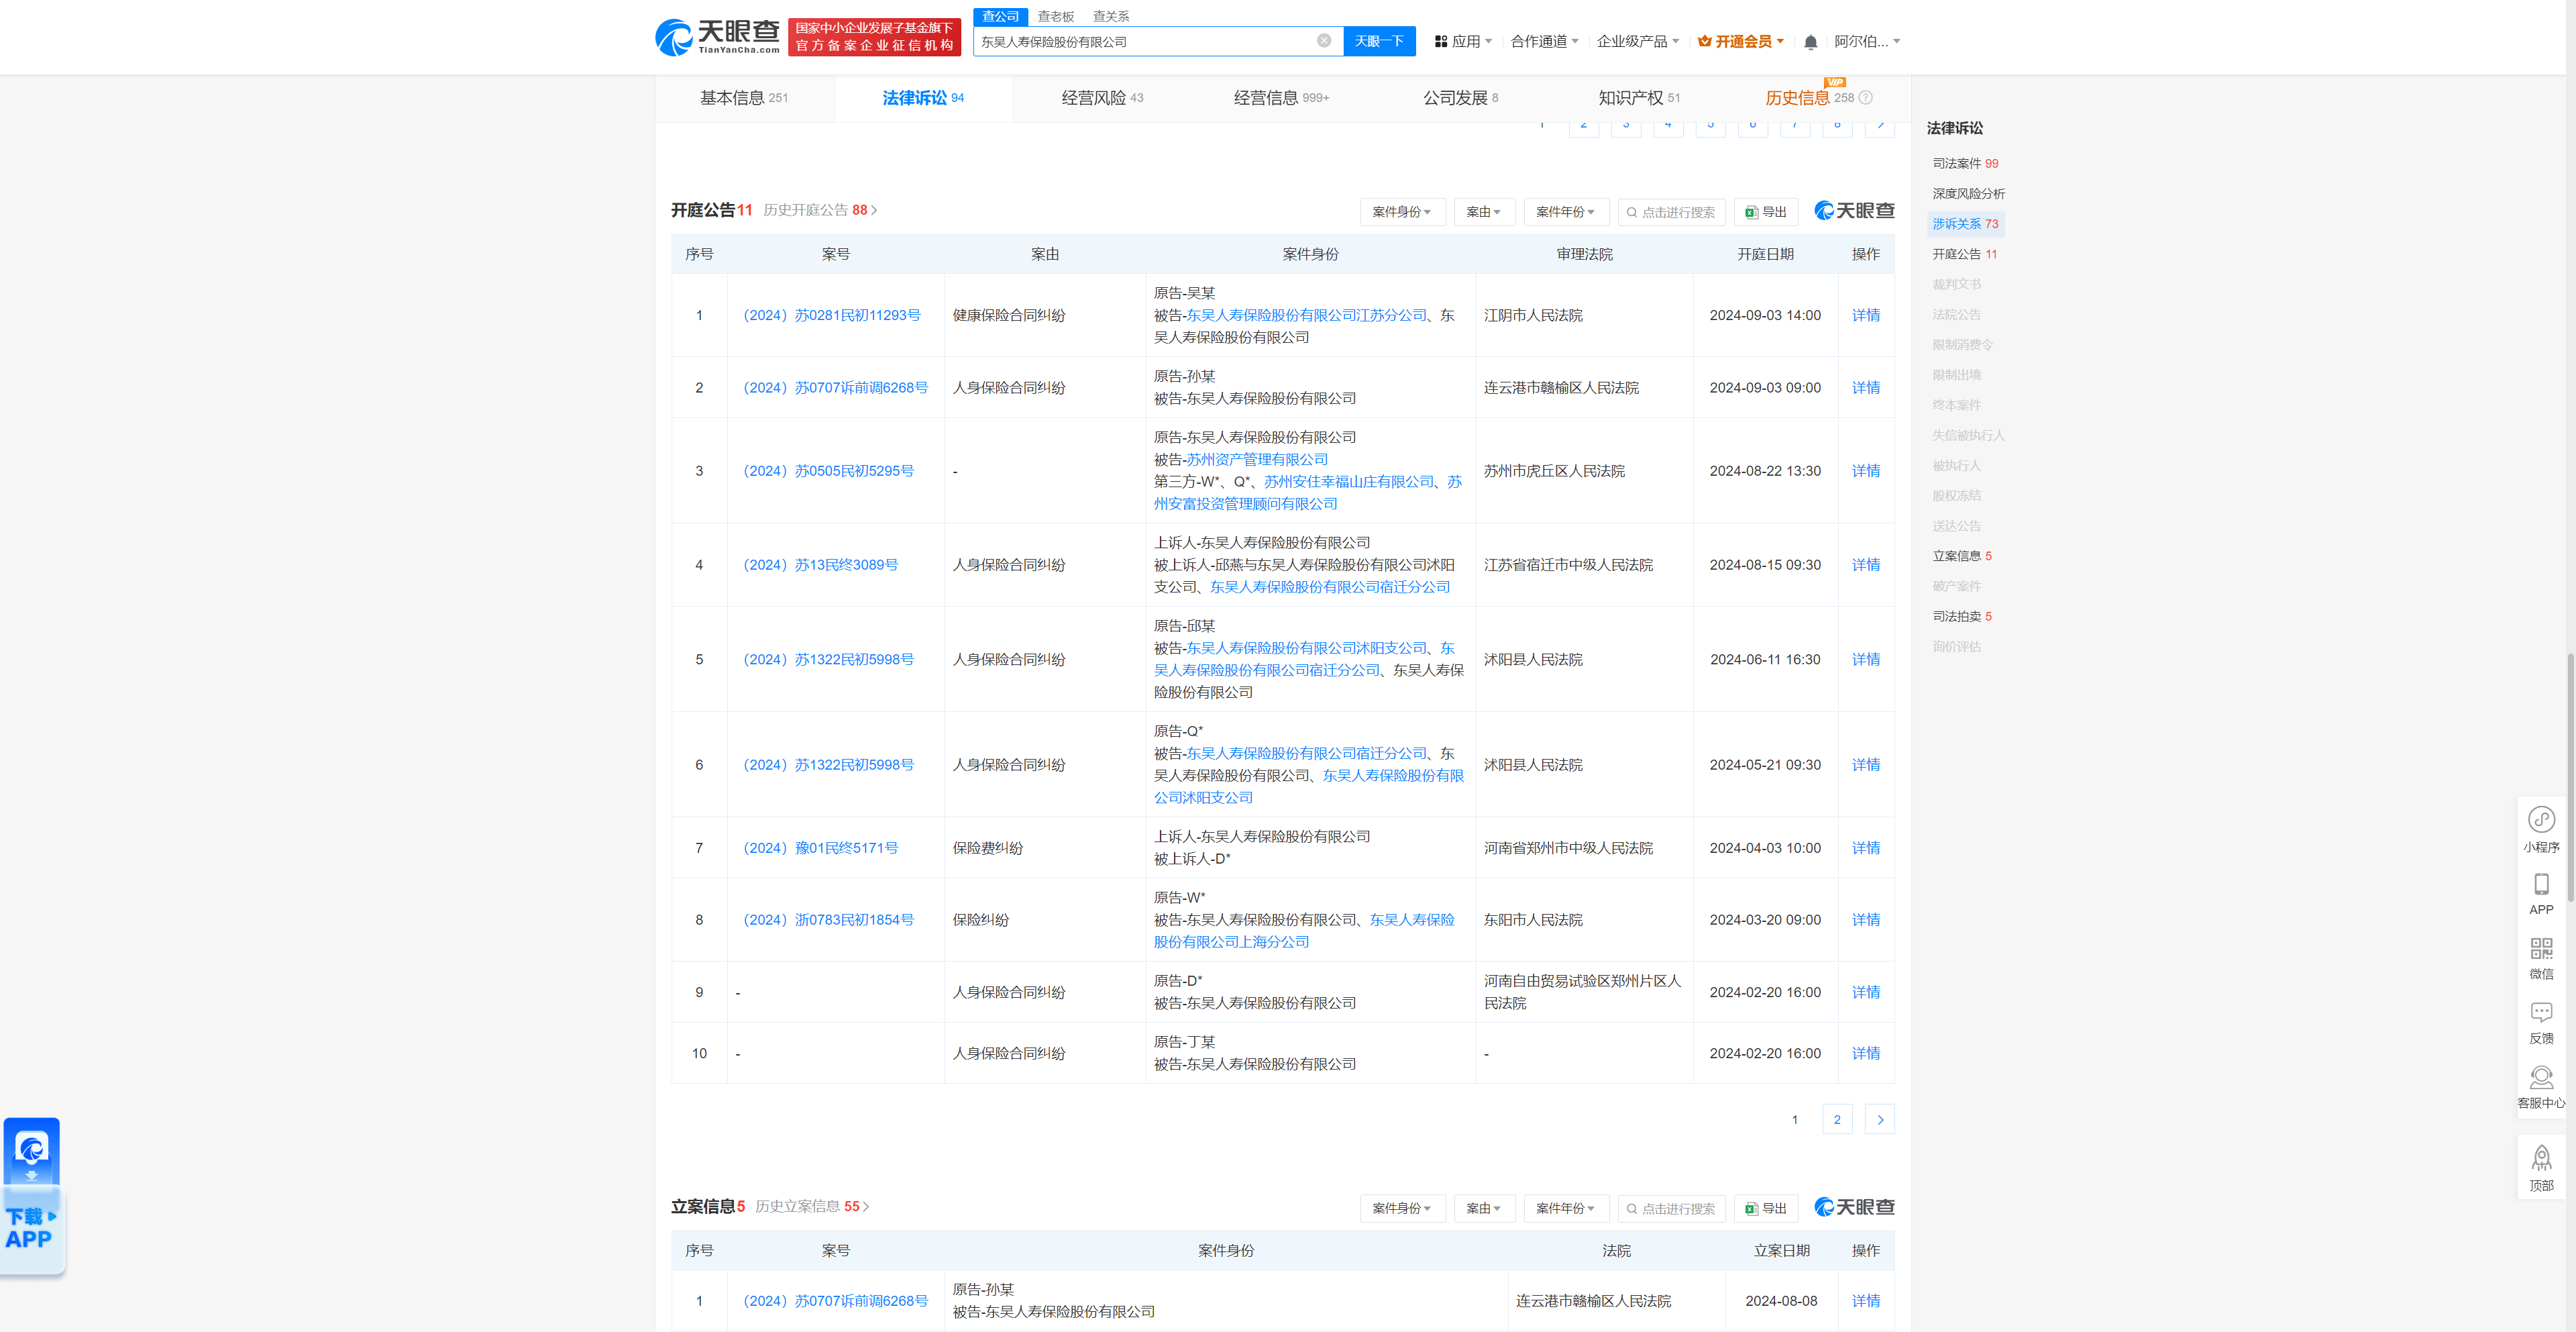Image resolution: width=2576 pixels, height=1332 pixels.
Task: View 详情 for 河南省郑州市中级人民法院 hearing
Action: click(1865, 848)
